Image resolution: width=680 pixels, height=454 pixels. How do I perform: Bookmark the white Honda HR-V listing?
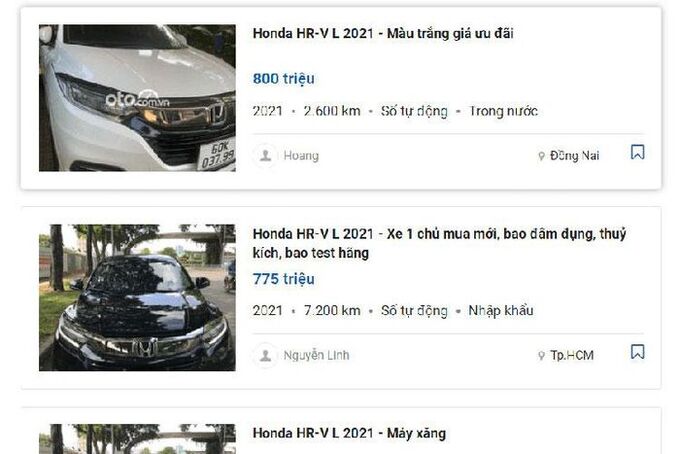(637, 152)
